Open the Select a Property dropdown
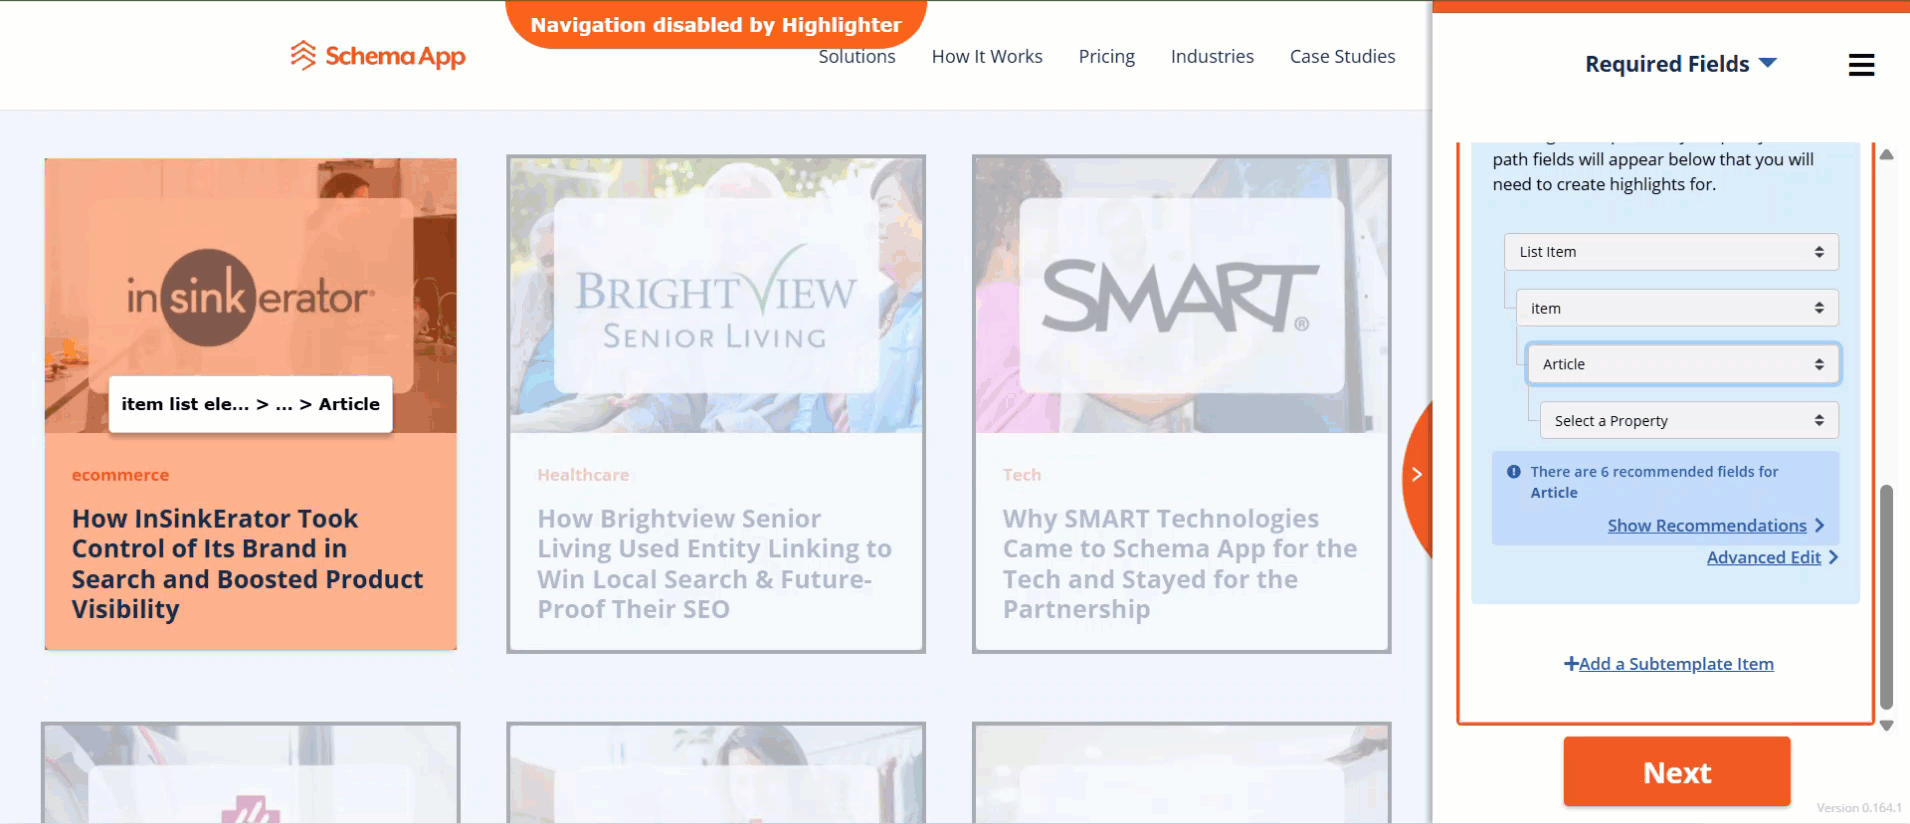 [x=1689, y=421]
